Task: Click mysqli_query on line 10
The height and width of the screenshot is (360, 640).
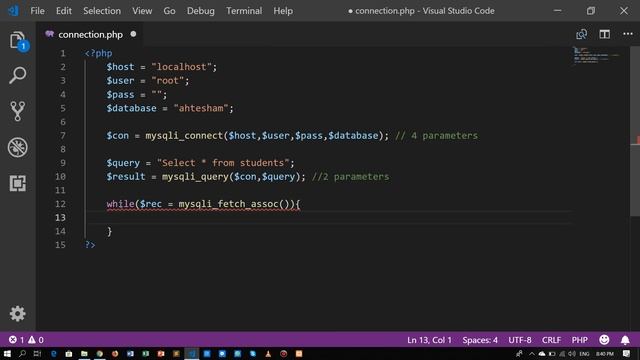Action: [195, 177]
